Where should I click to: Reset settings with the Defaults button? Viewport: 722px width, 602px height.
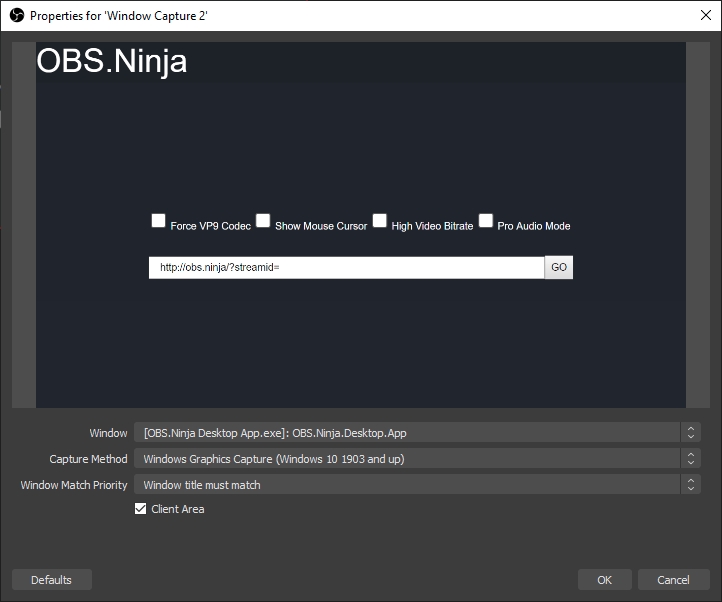click(x=51, y=580)
